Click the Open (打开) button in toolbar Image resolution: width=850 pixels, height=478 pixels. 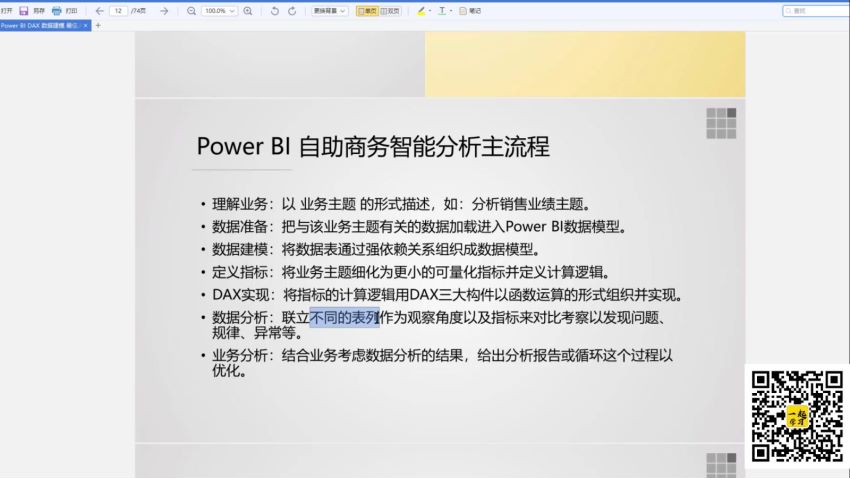pos(7,11)
